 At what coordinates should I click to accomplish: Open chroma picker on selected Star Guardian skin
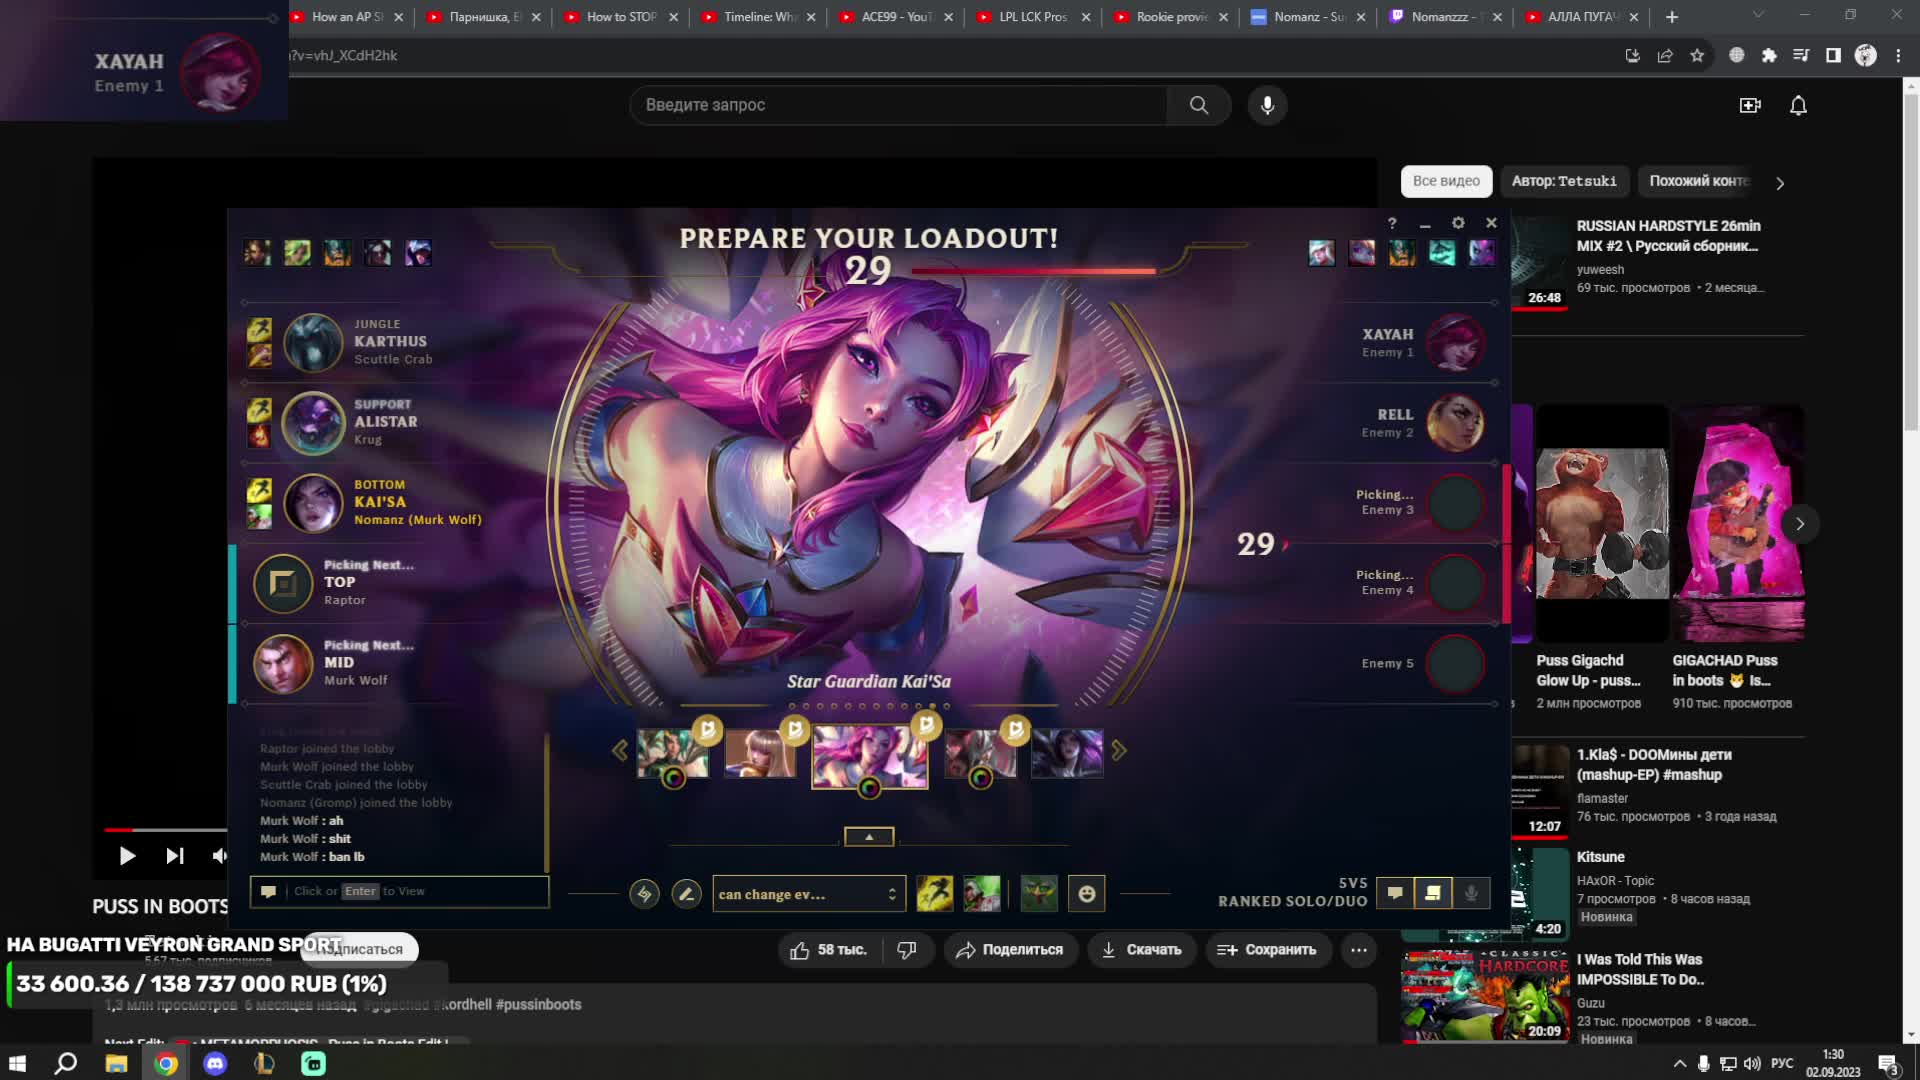click(x=869, y=788)
